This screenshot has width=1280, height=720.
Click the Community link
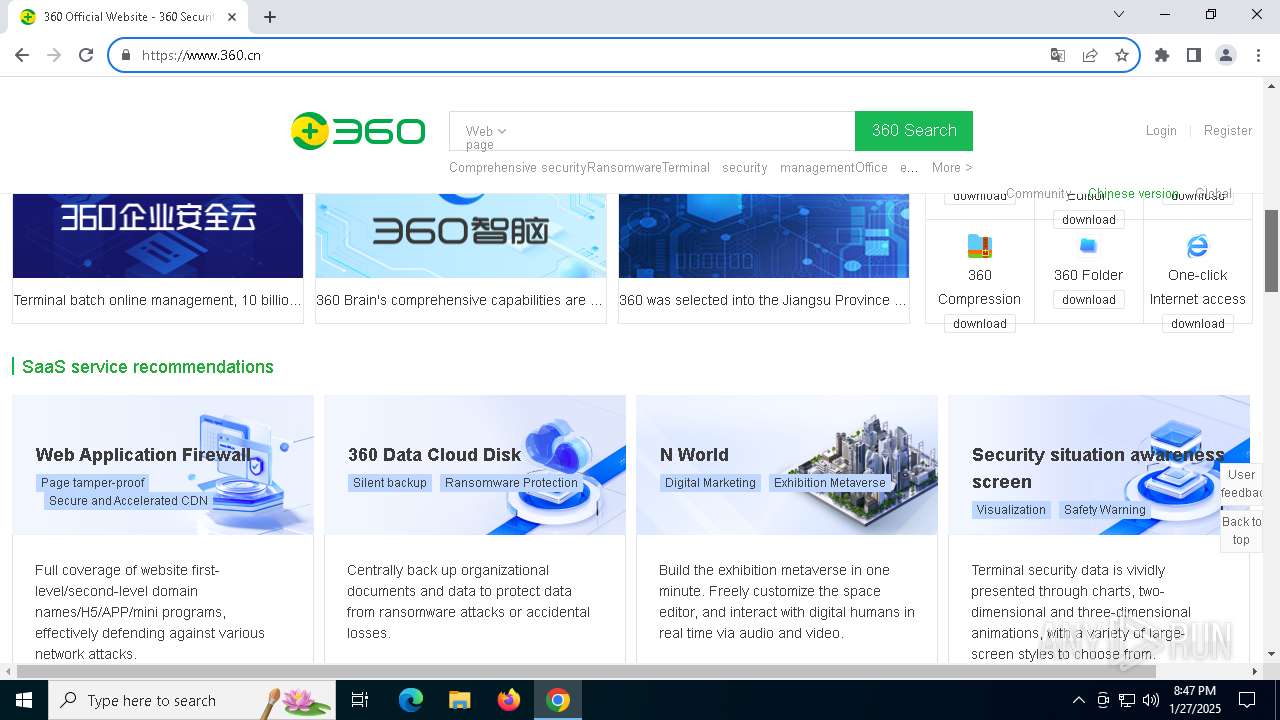(1039, 194)
